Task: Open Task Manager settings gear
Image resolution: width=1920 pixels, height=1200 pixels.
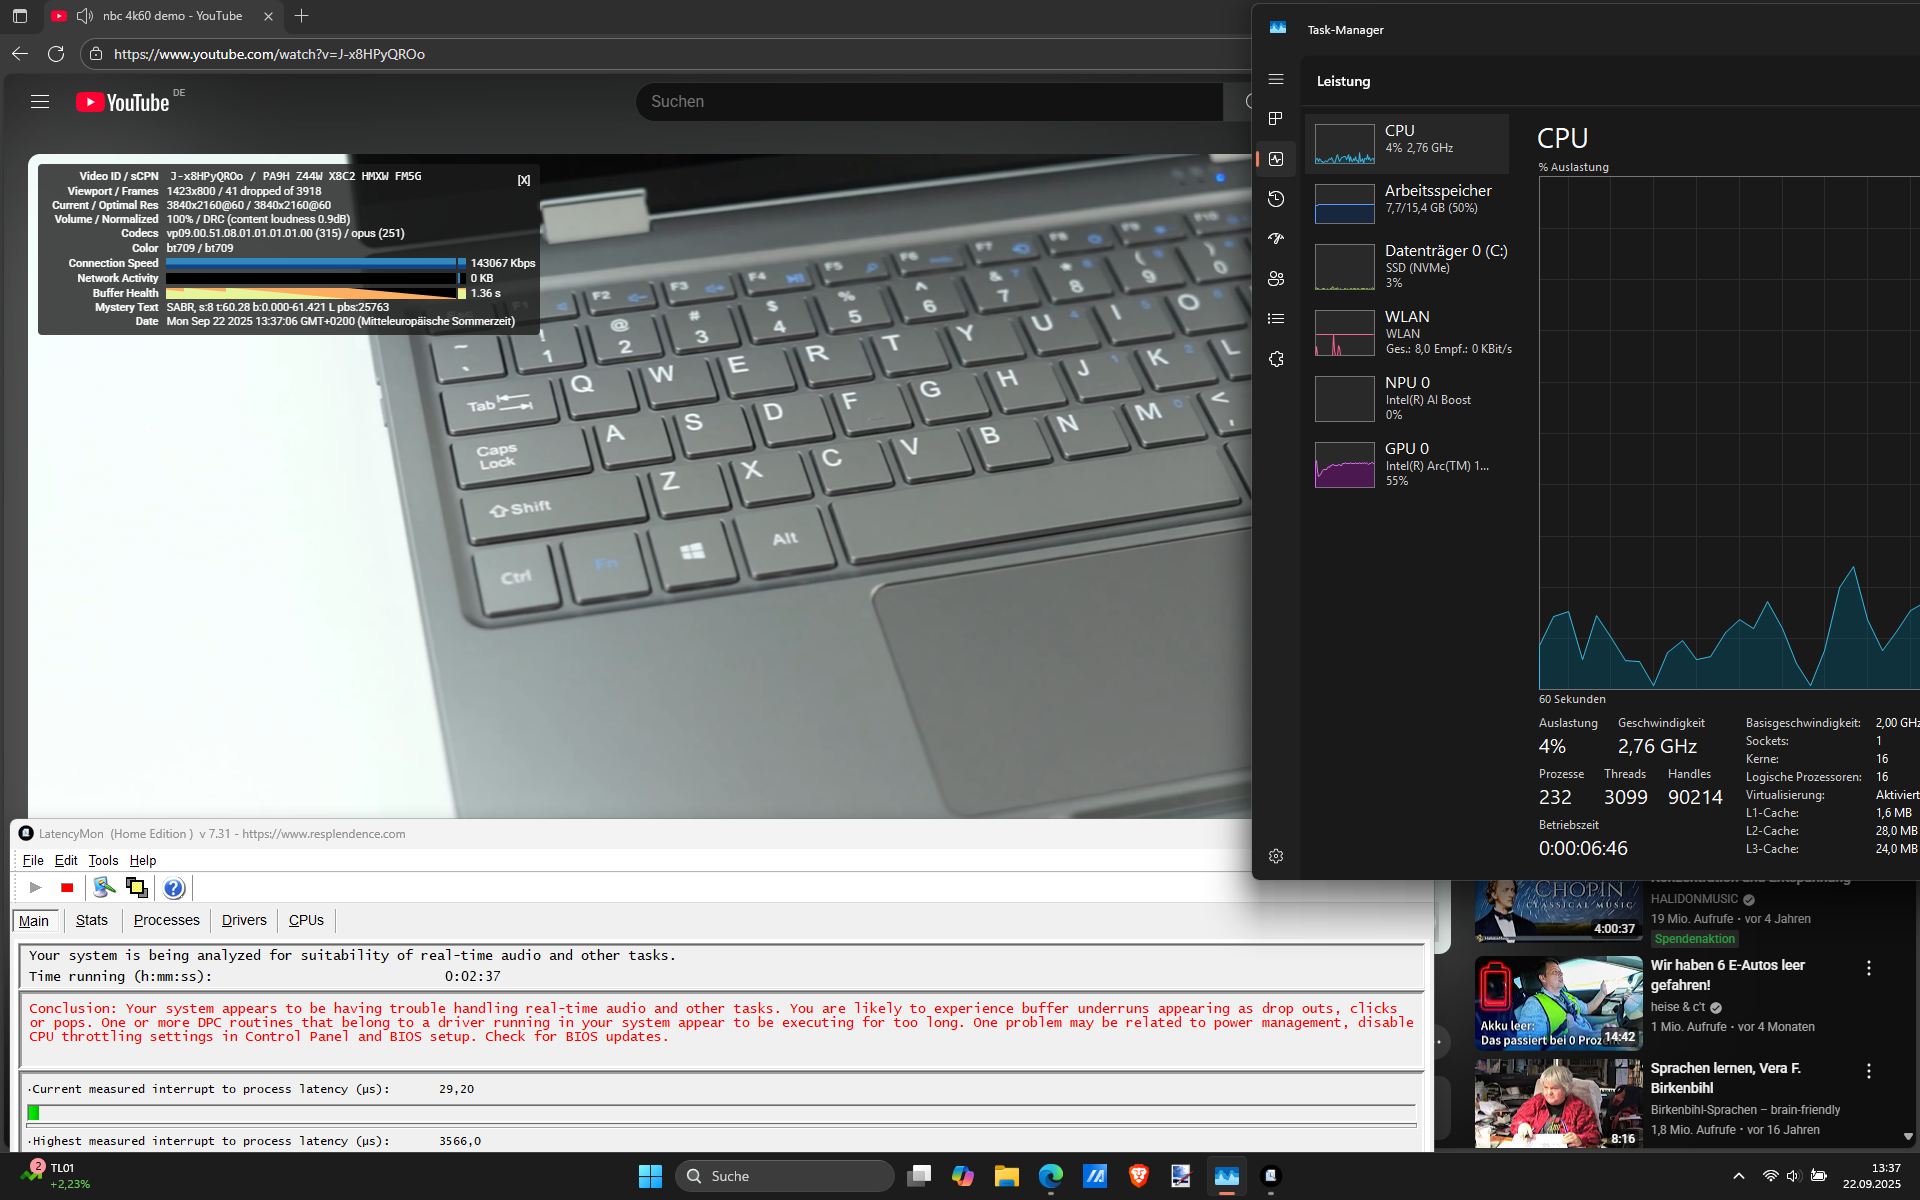Action: [1275, 856]
